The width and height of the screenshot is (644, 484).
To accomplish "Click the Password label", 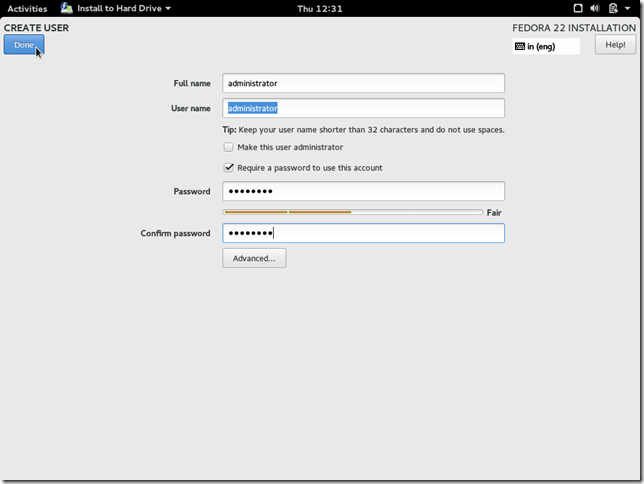I will tap(192, 191).
